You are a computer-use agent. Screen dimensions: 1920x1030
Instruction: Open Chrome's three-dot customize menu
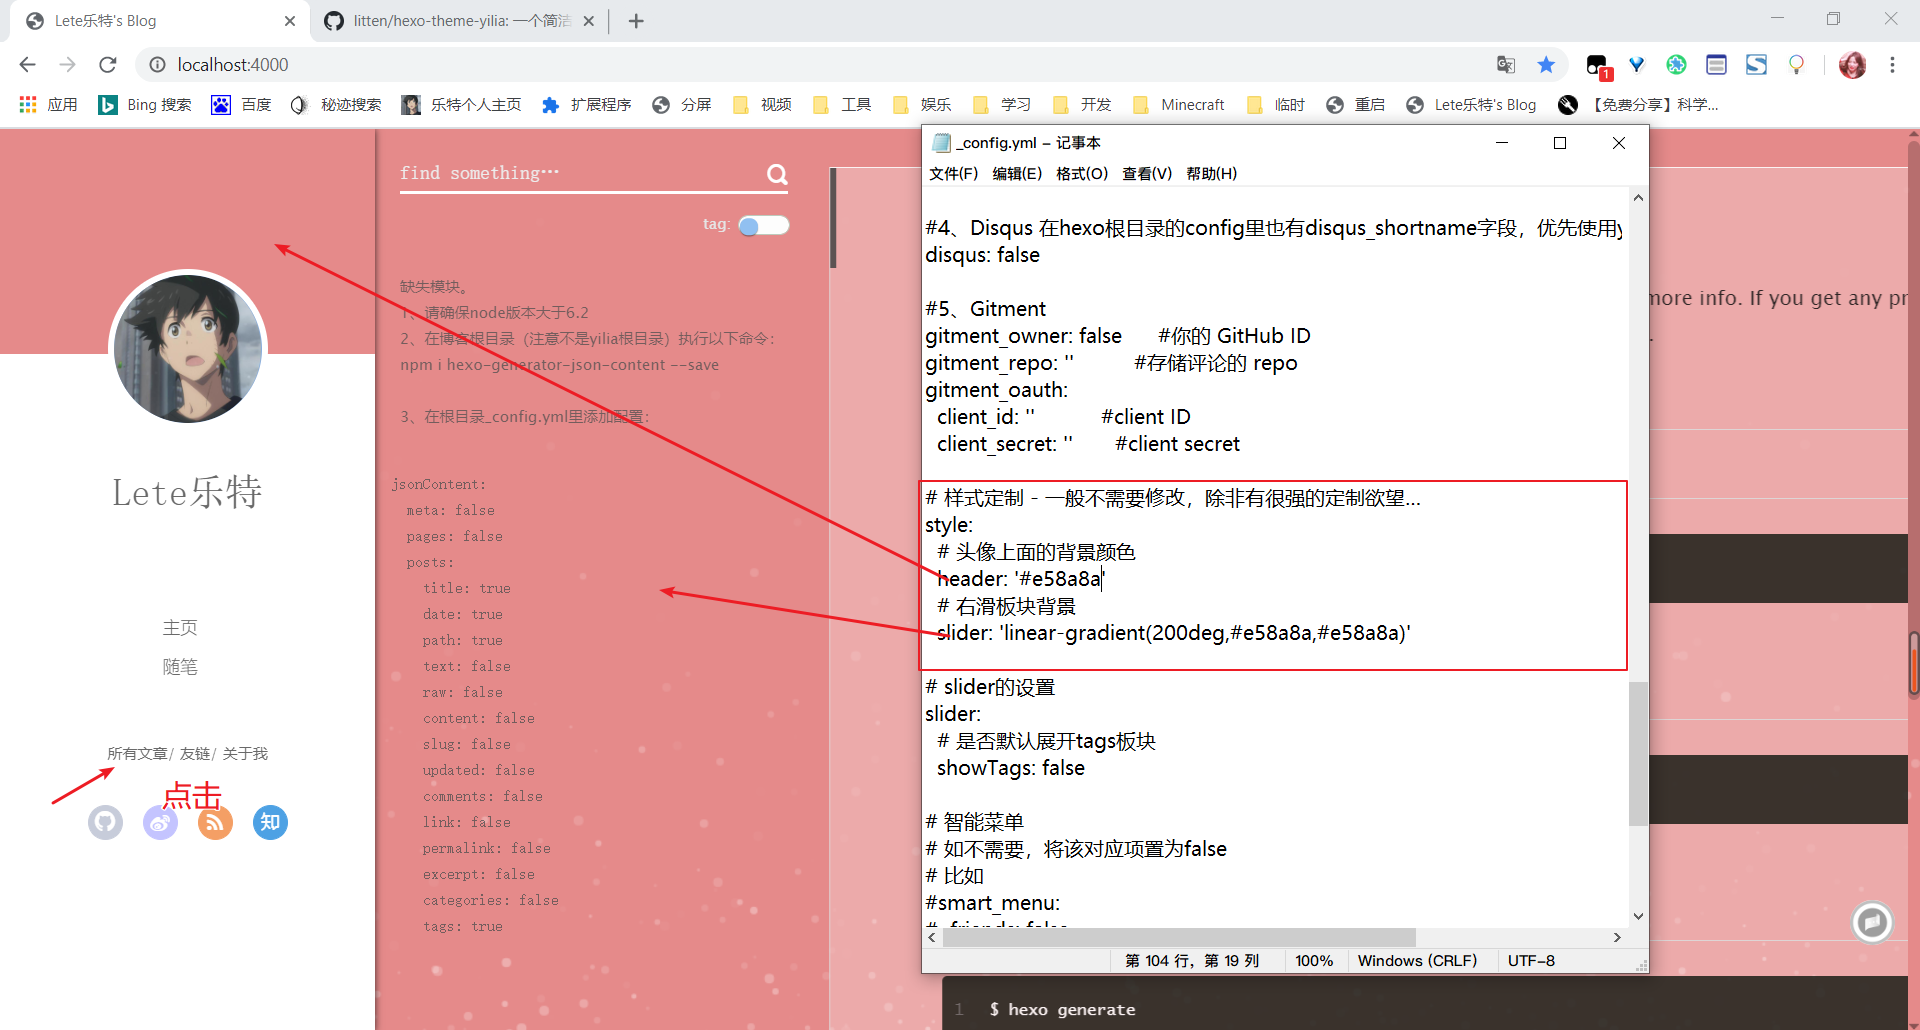pos(1893,65)
